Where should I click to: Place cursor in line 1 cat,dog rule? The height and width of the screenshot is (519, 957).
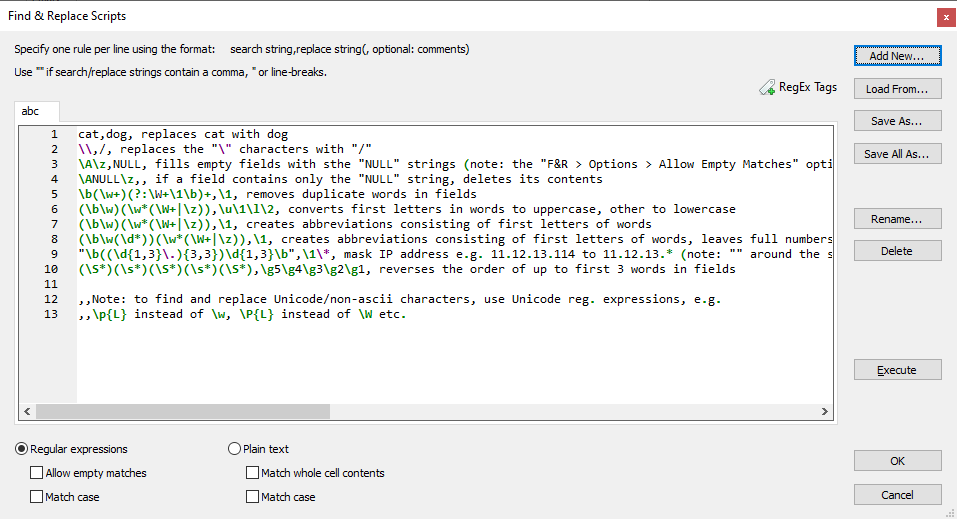(x=183, y=134)
